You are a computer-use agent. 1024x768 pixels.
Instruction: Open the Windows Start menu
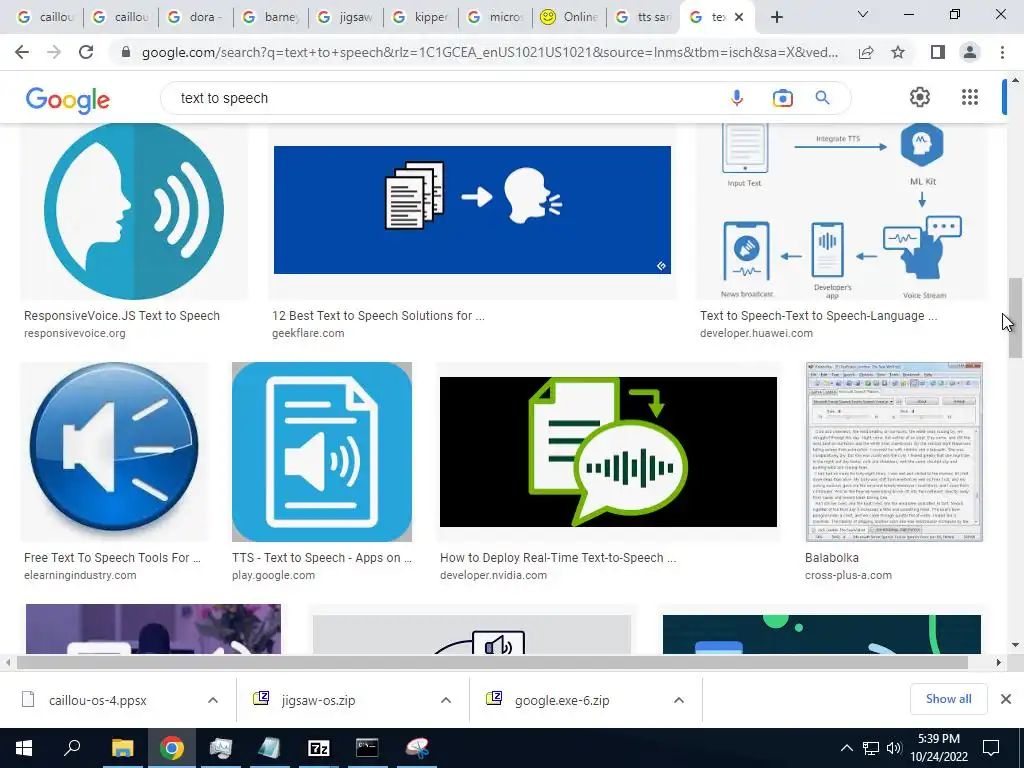coord(24,748)
